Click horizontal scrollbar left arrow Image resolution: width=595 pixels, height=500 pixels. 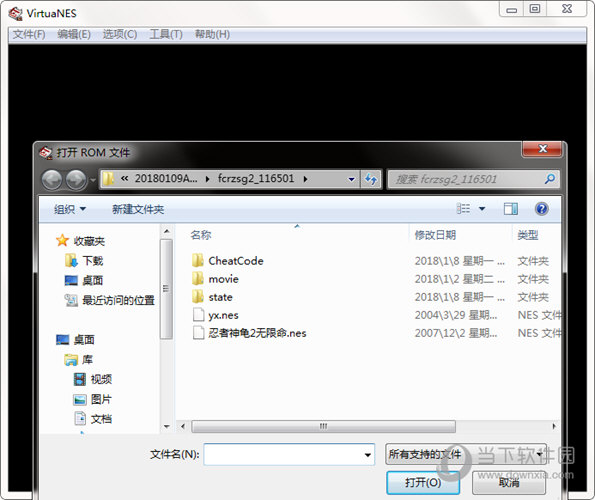pos(183,426)
